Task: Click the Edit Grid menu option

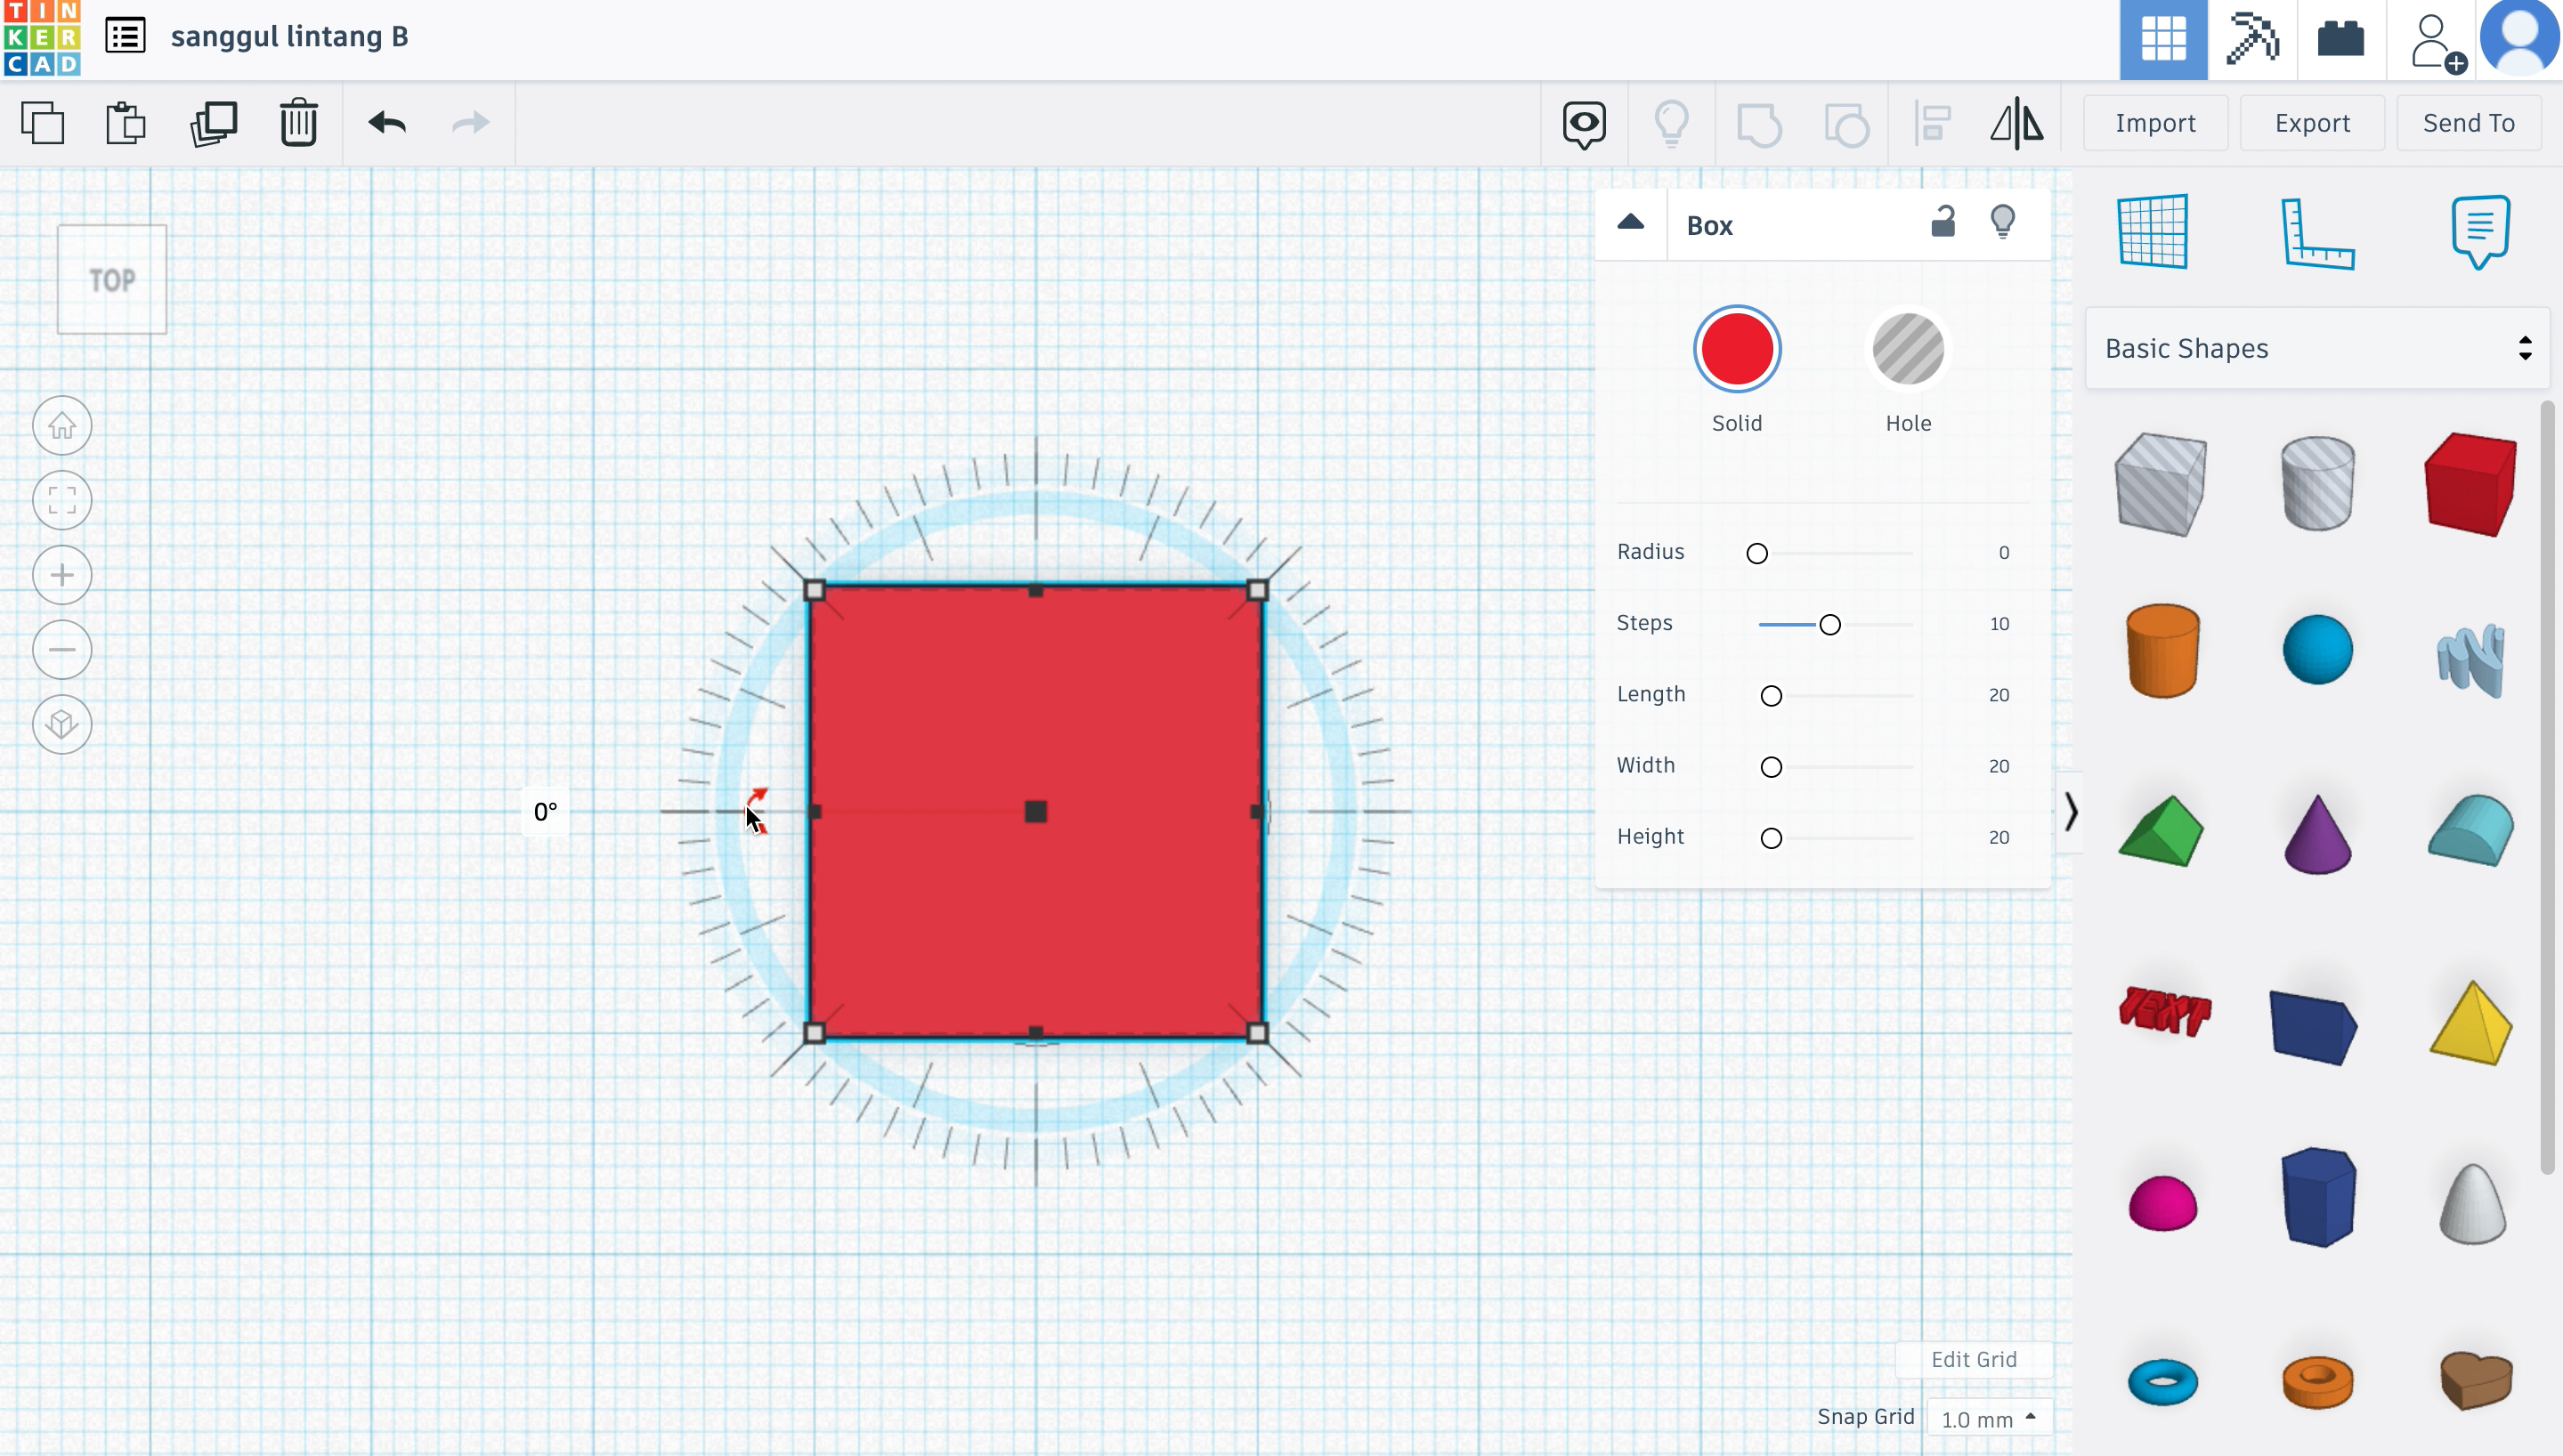Action: click(x=1974, y=1357)
